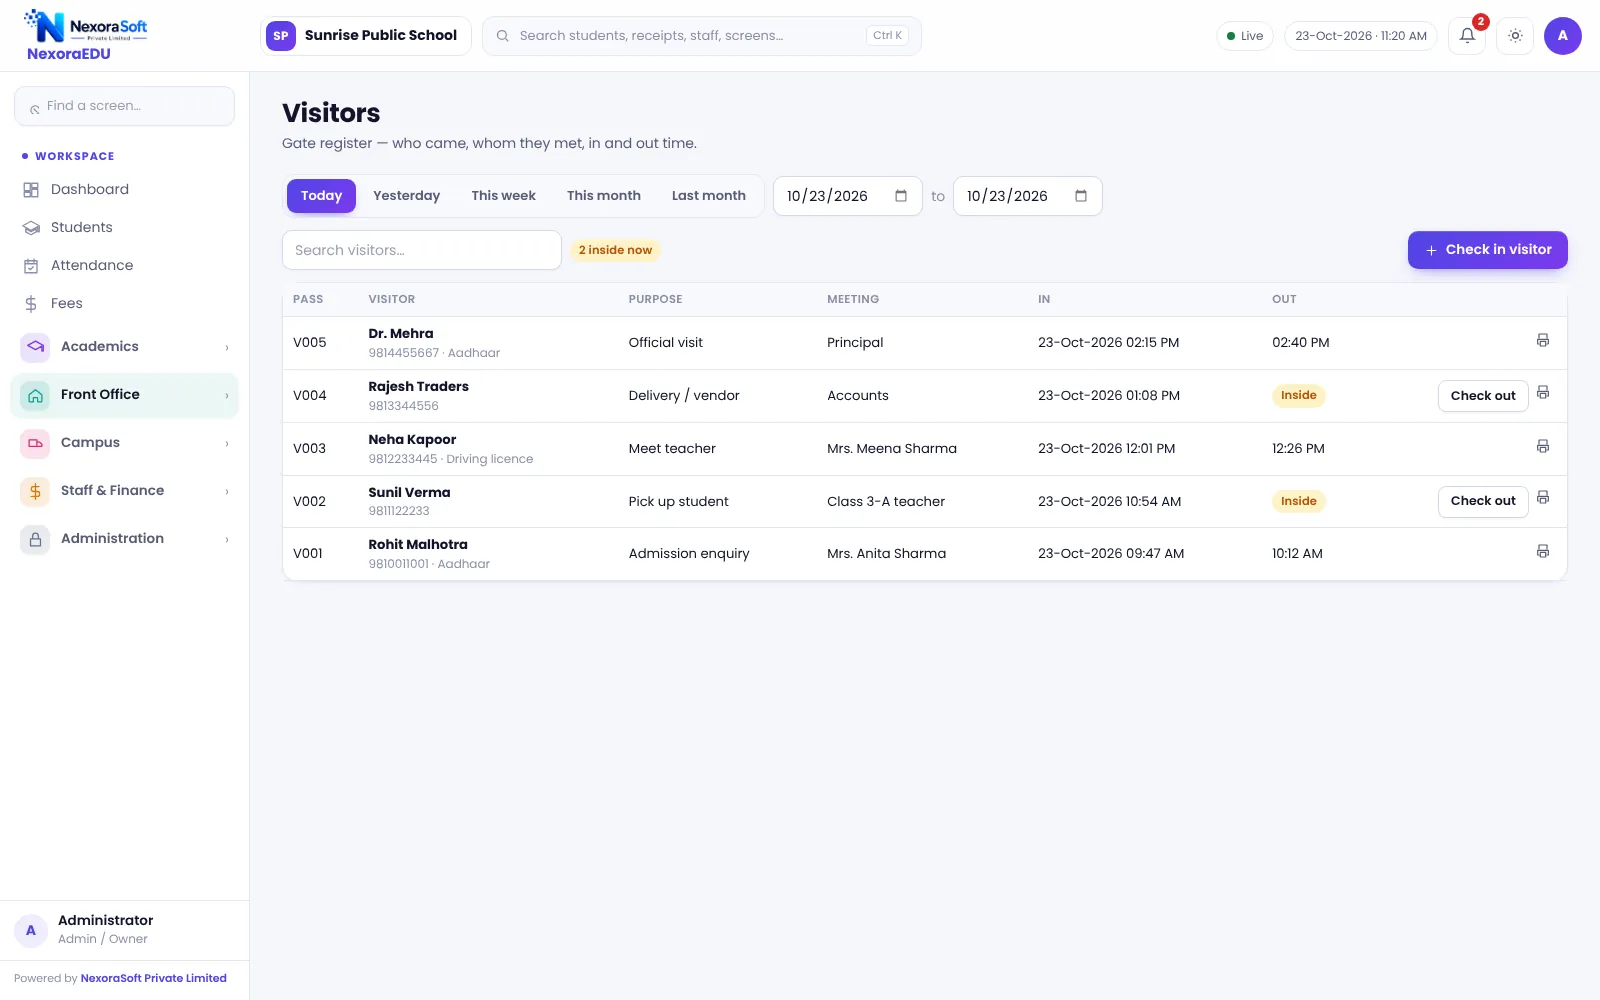The width and height of the screenshot is (1600, 1000).
Task: Click the SP school badge icon
Action: click(281, 36)
